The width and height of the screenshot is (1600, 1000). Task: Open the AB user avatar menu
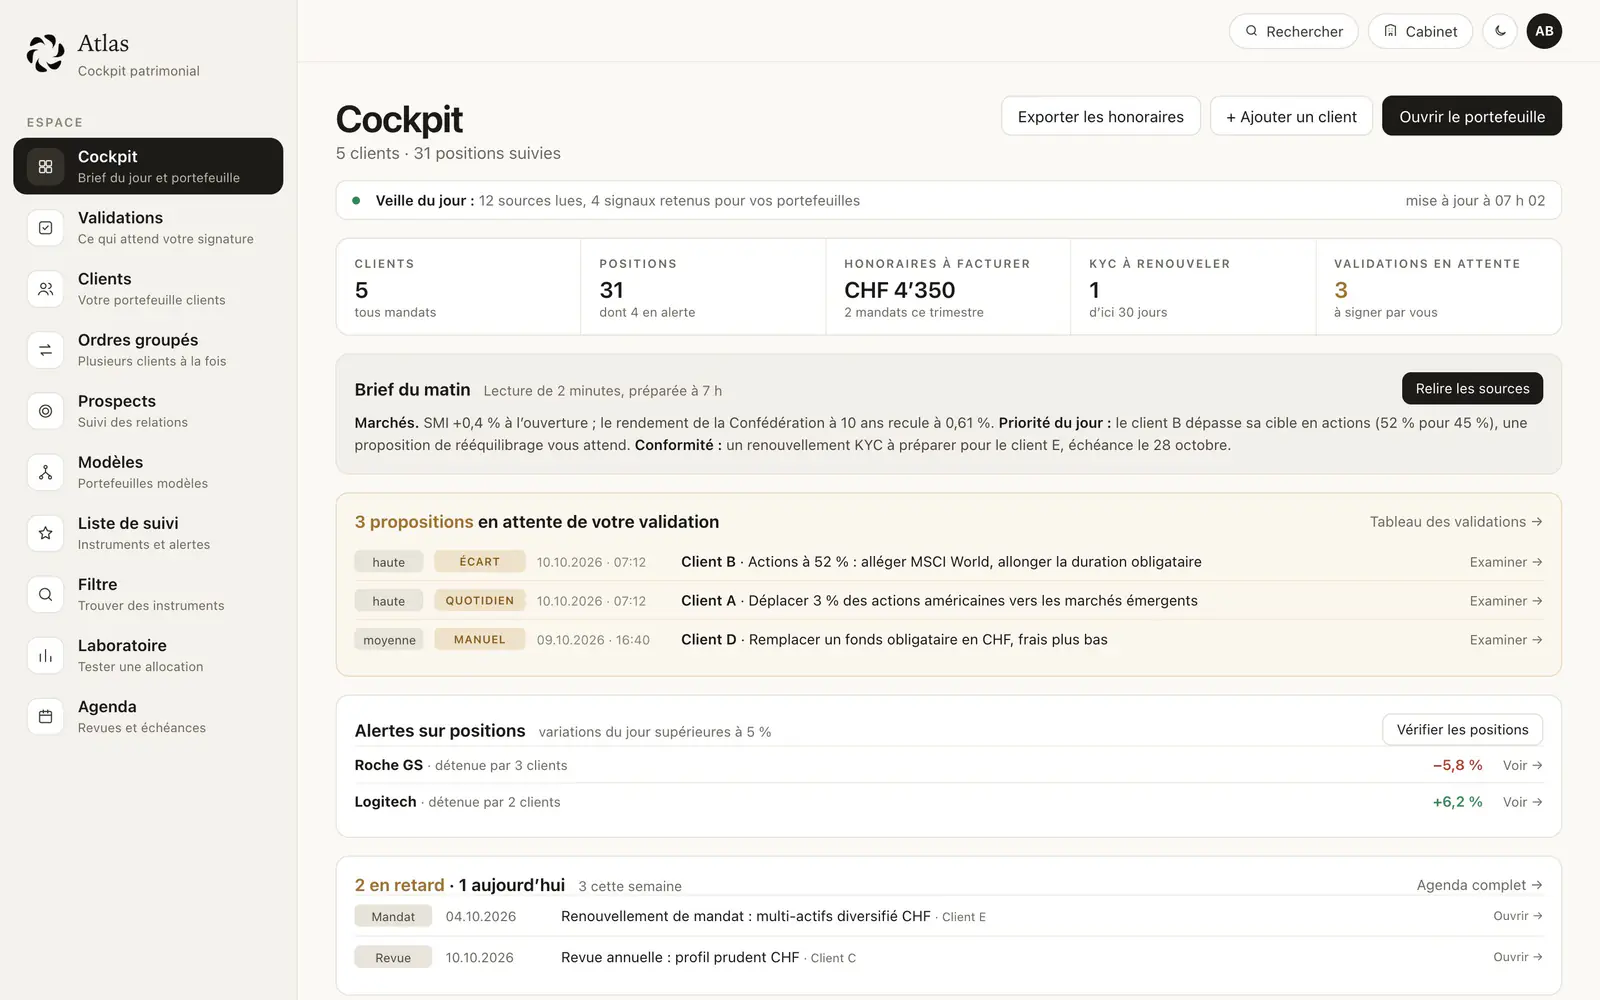(x=1544, y=31)
